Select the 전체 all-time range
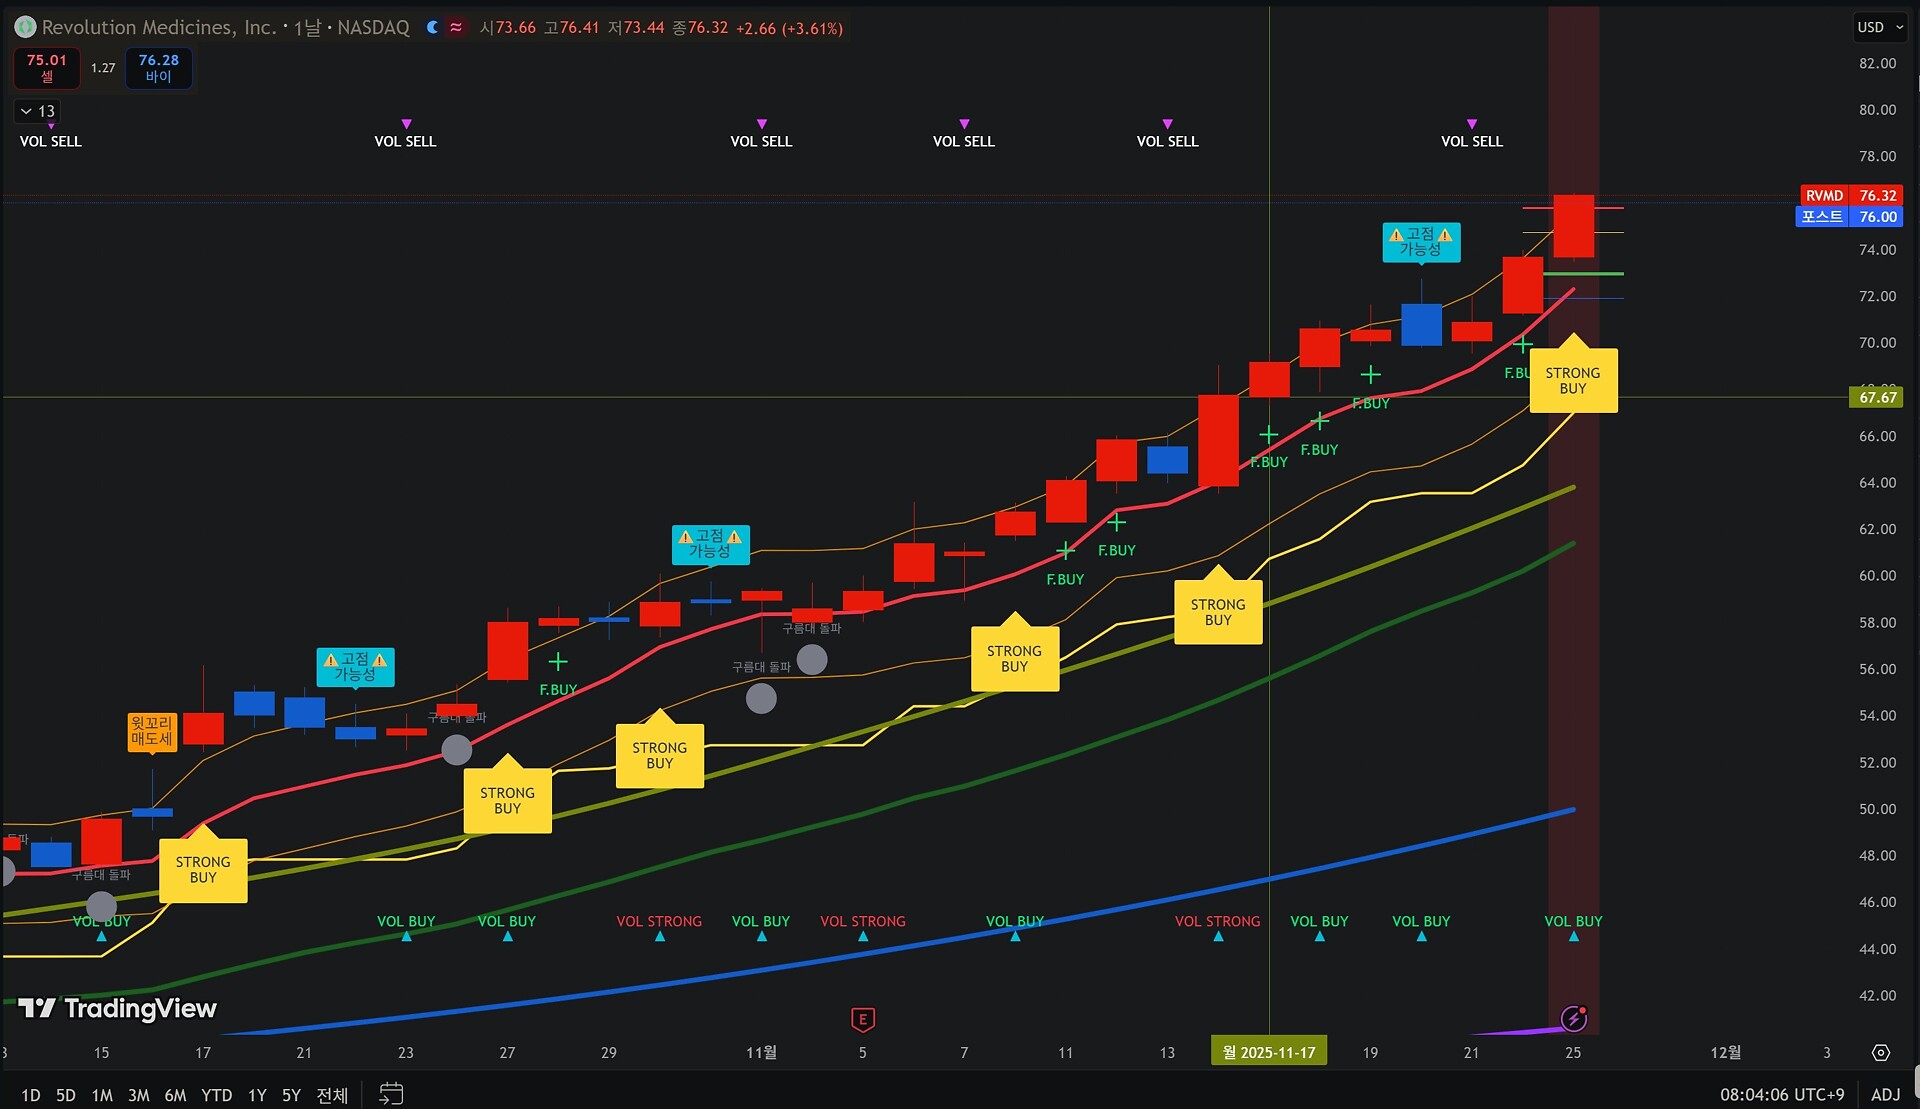Viewport: 1920px width, 1109px height. pos(332,1095)
